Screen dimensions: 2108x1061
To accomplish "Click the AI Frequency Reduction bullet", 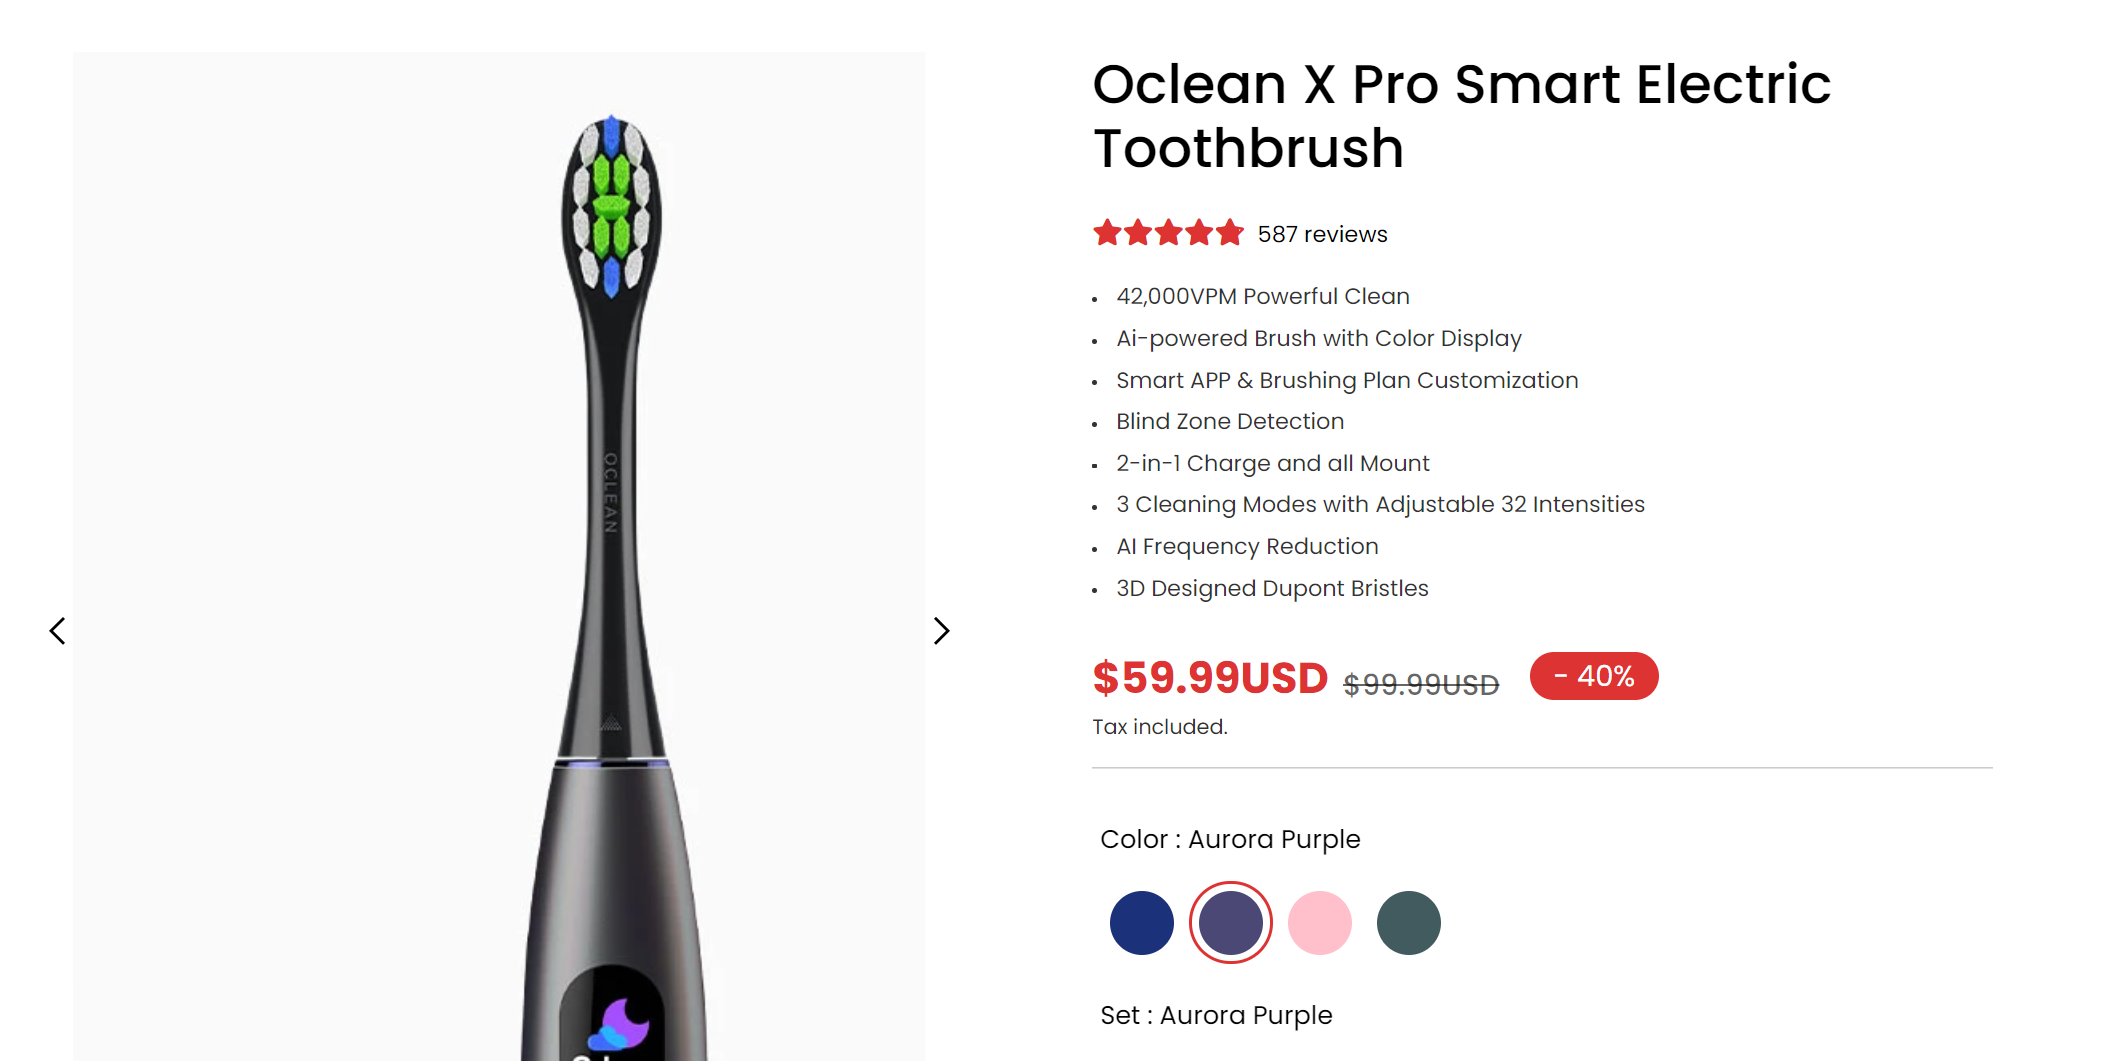I will pos(1247,546).
